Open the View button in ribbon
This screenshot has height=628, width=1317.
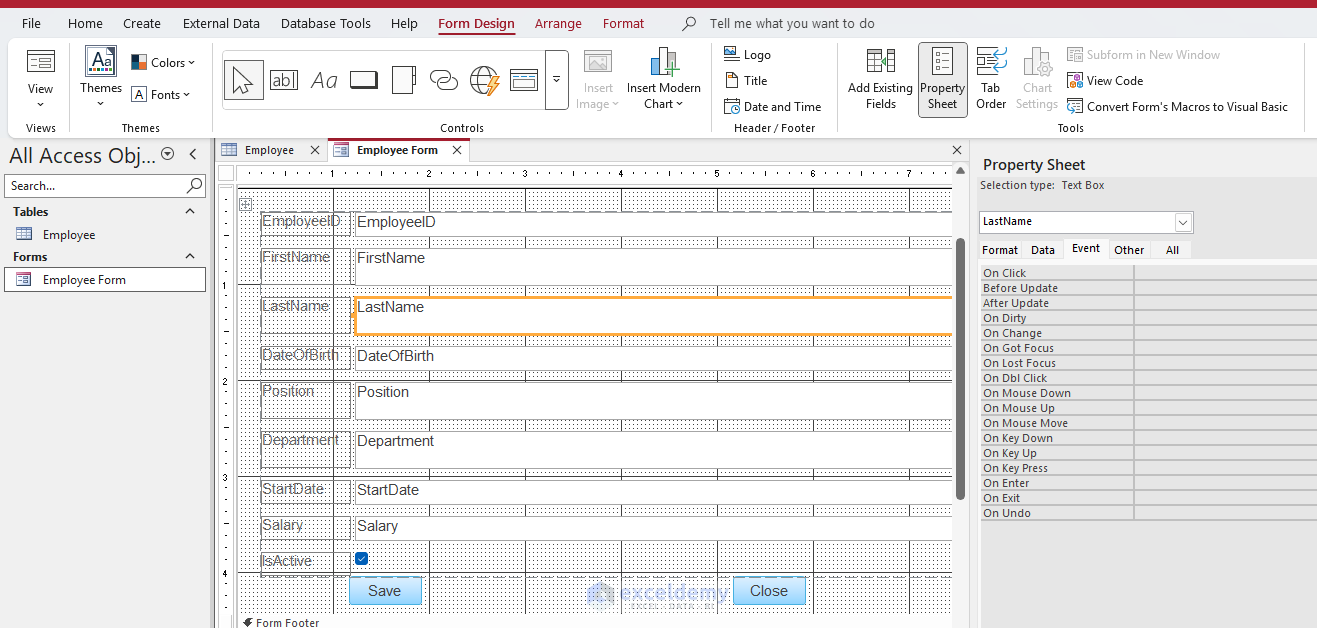click(x=40, y=78)
